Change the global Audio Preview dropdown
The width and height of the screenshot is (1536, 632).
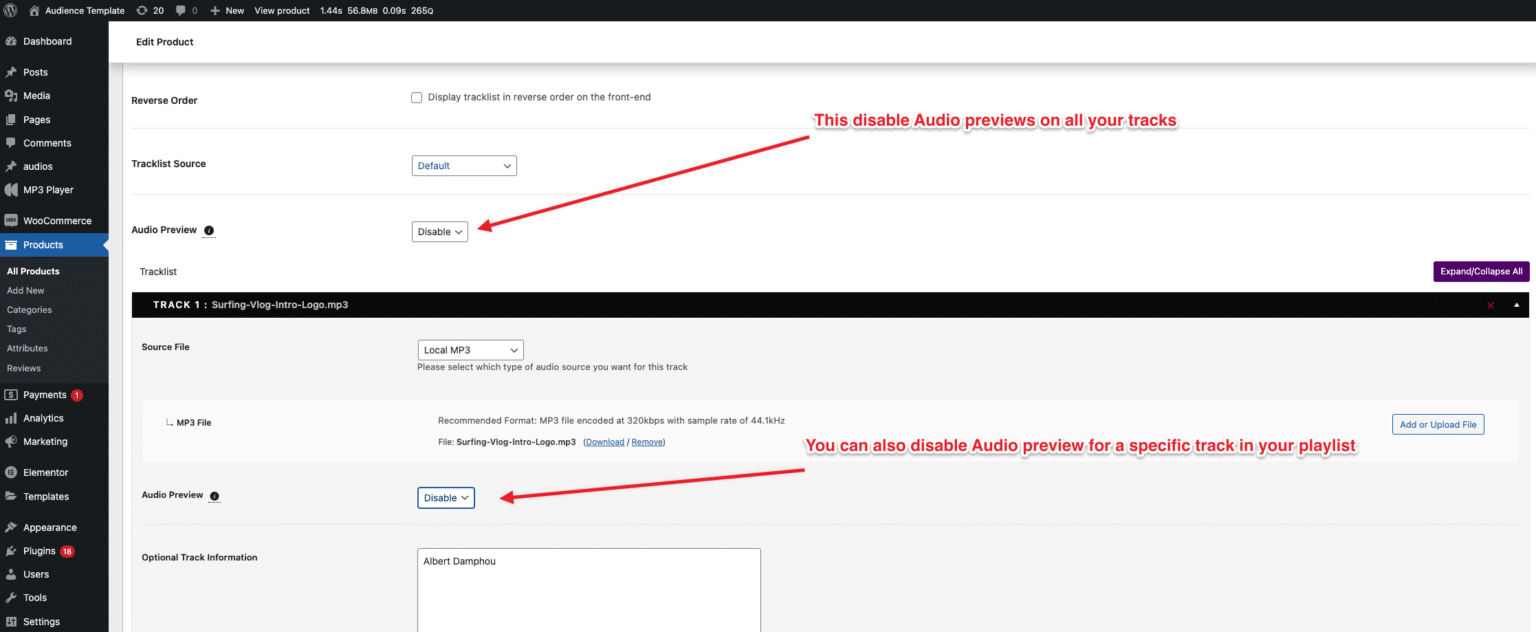point(439,231)
